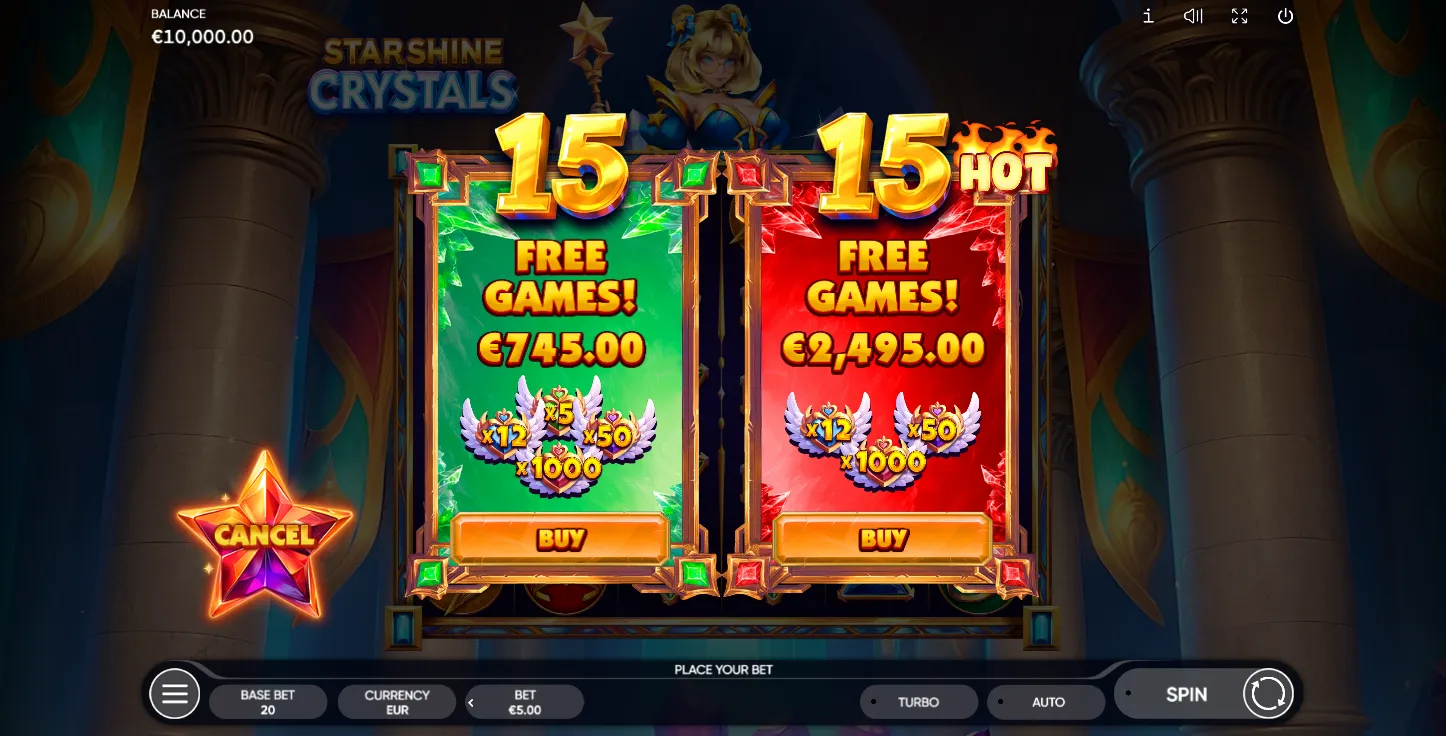Click the circular spin arrows icon

point(1268,693)
